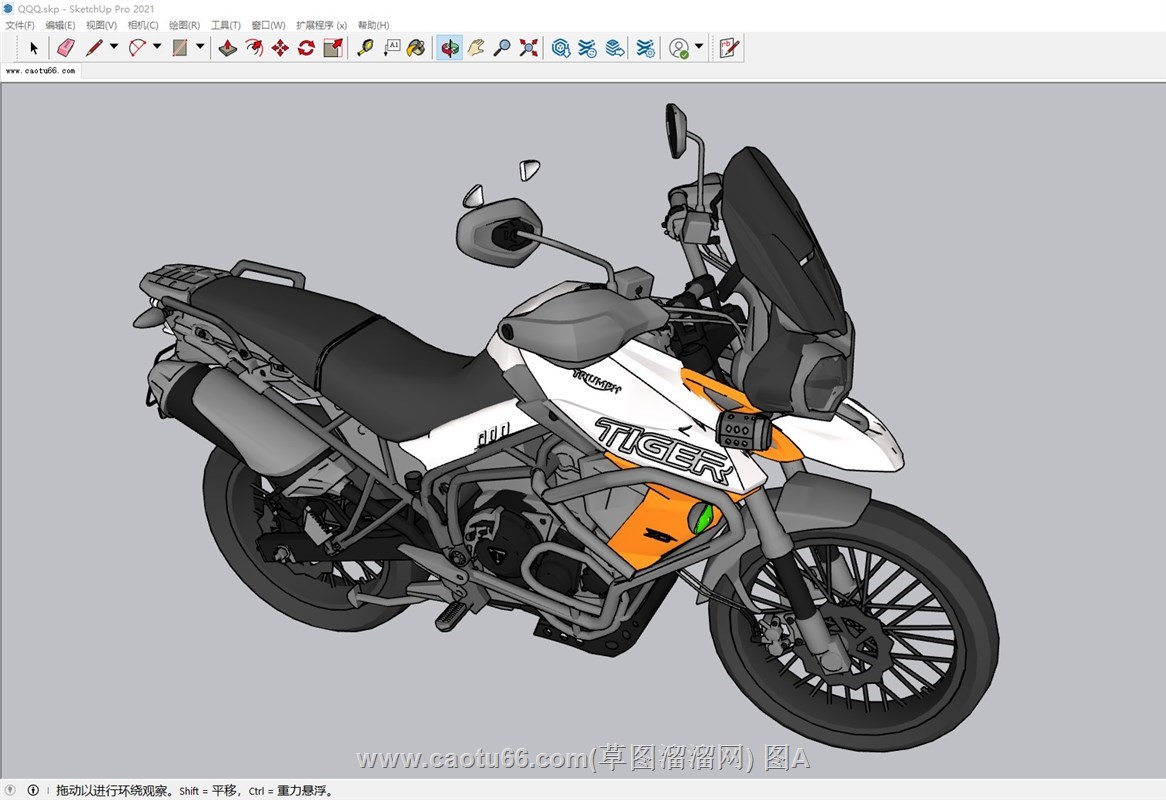Open the 相机(C) menu
Screen dimensions: 1166x800
pyautogui.click(x=143, y=25)
